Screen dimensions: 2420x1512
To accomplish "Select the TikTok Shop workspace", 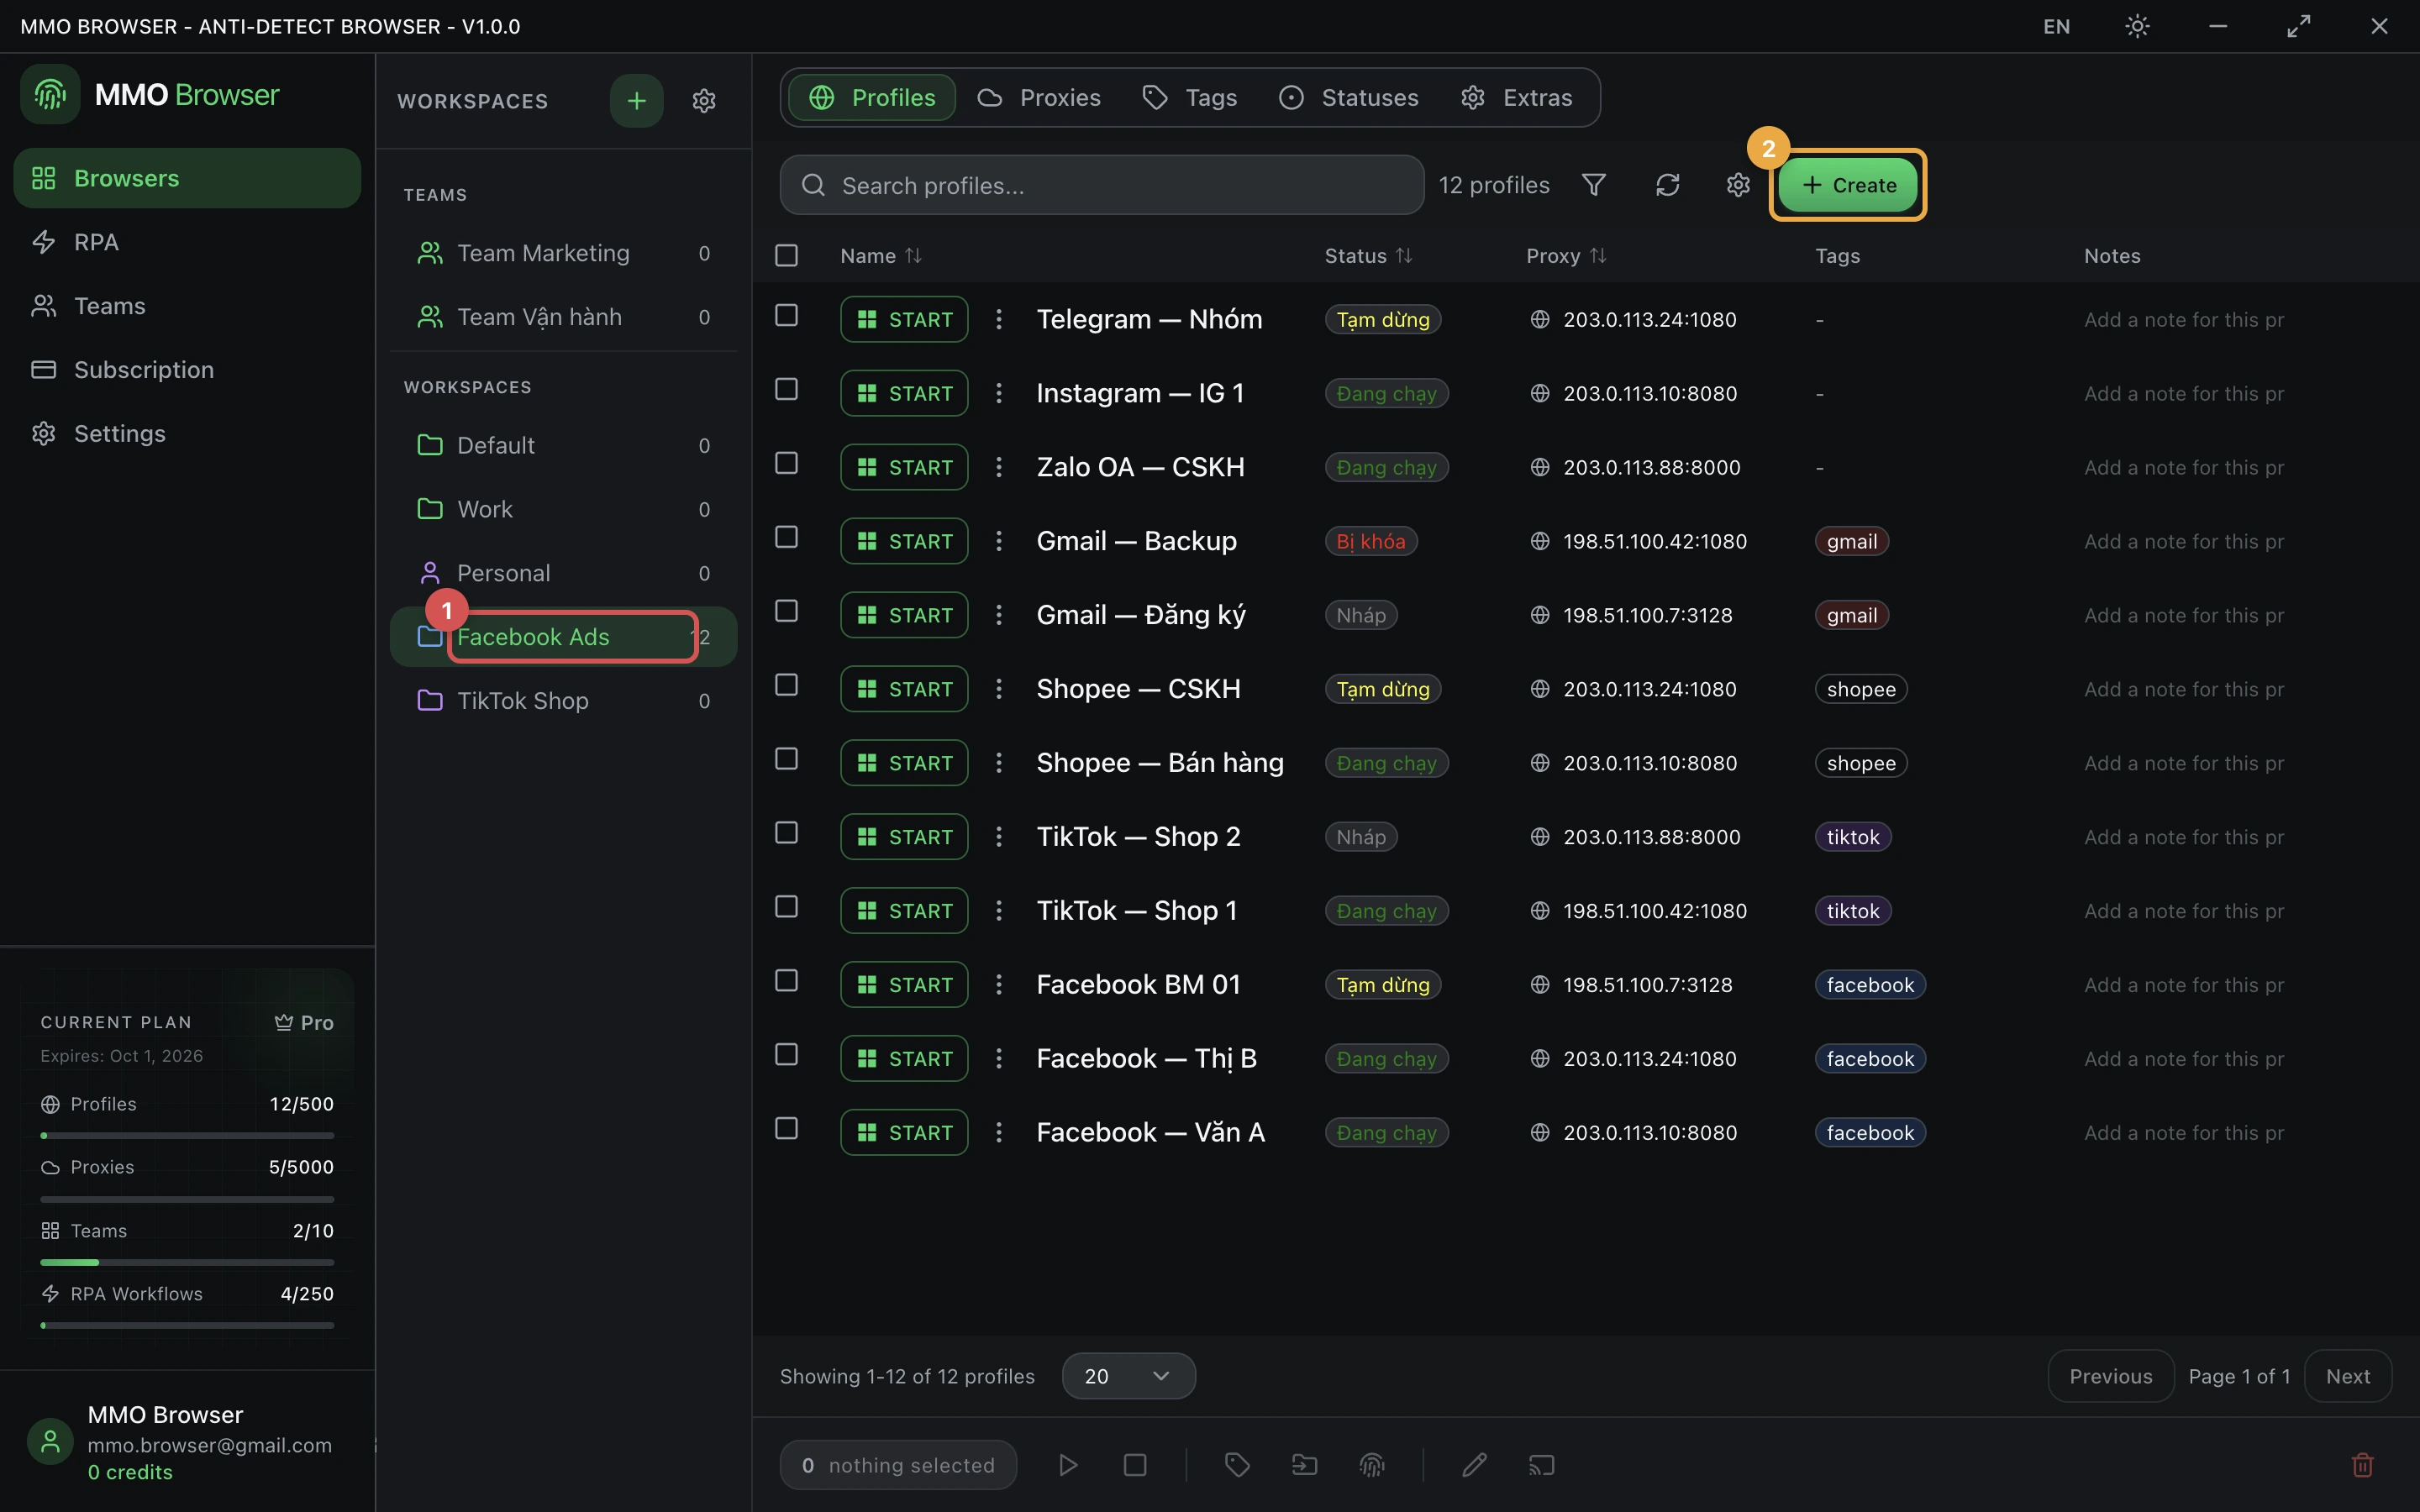I will pos(563,700).
